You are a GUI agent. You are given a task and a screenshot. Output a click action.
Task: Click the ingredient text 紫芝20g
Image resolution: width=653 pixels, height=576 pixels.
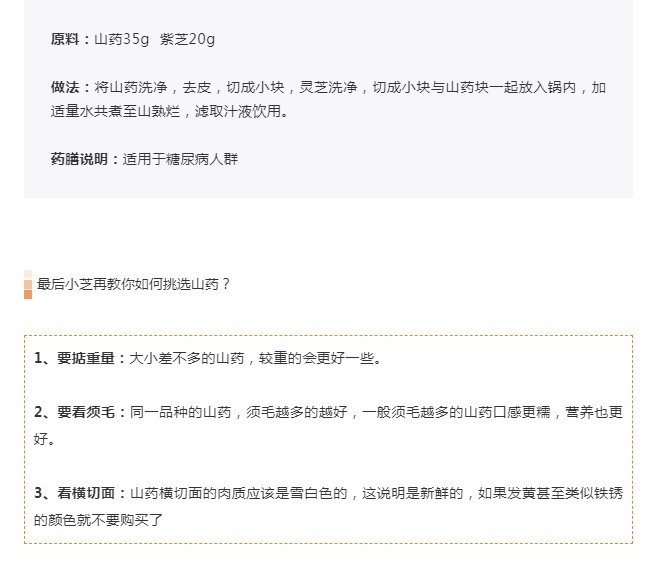(x=187, y=40)
